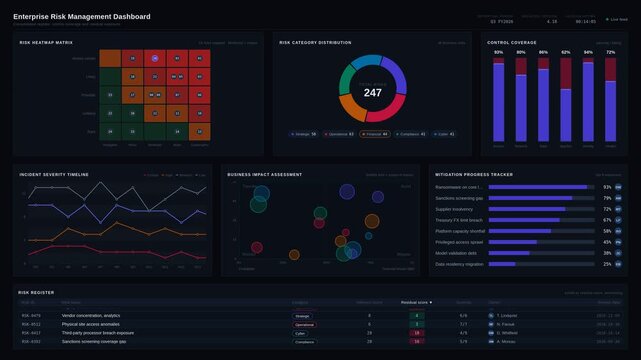The image size is (641, 360).
Task: Click the Owner column header in Risk Register
Action: pyautogui.click(x=494, y=302)
